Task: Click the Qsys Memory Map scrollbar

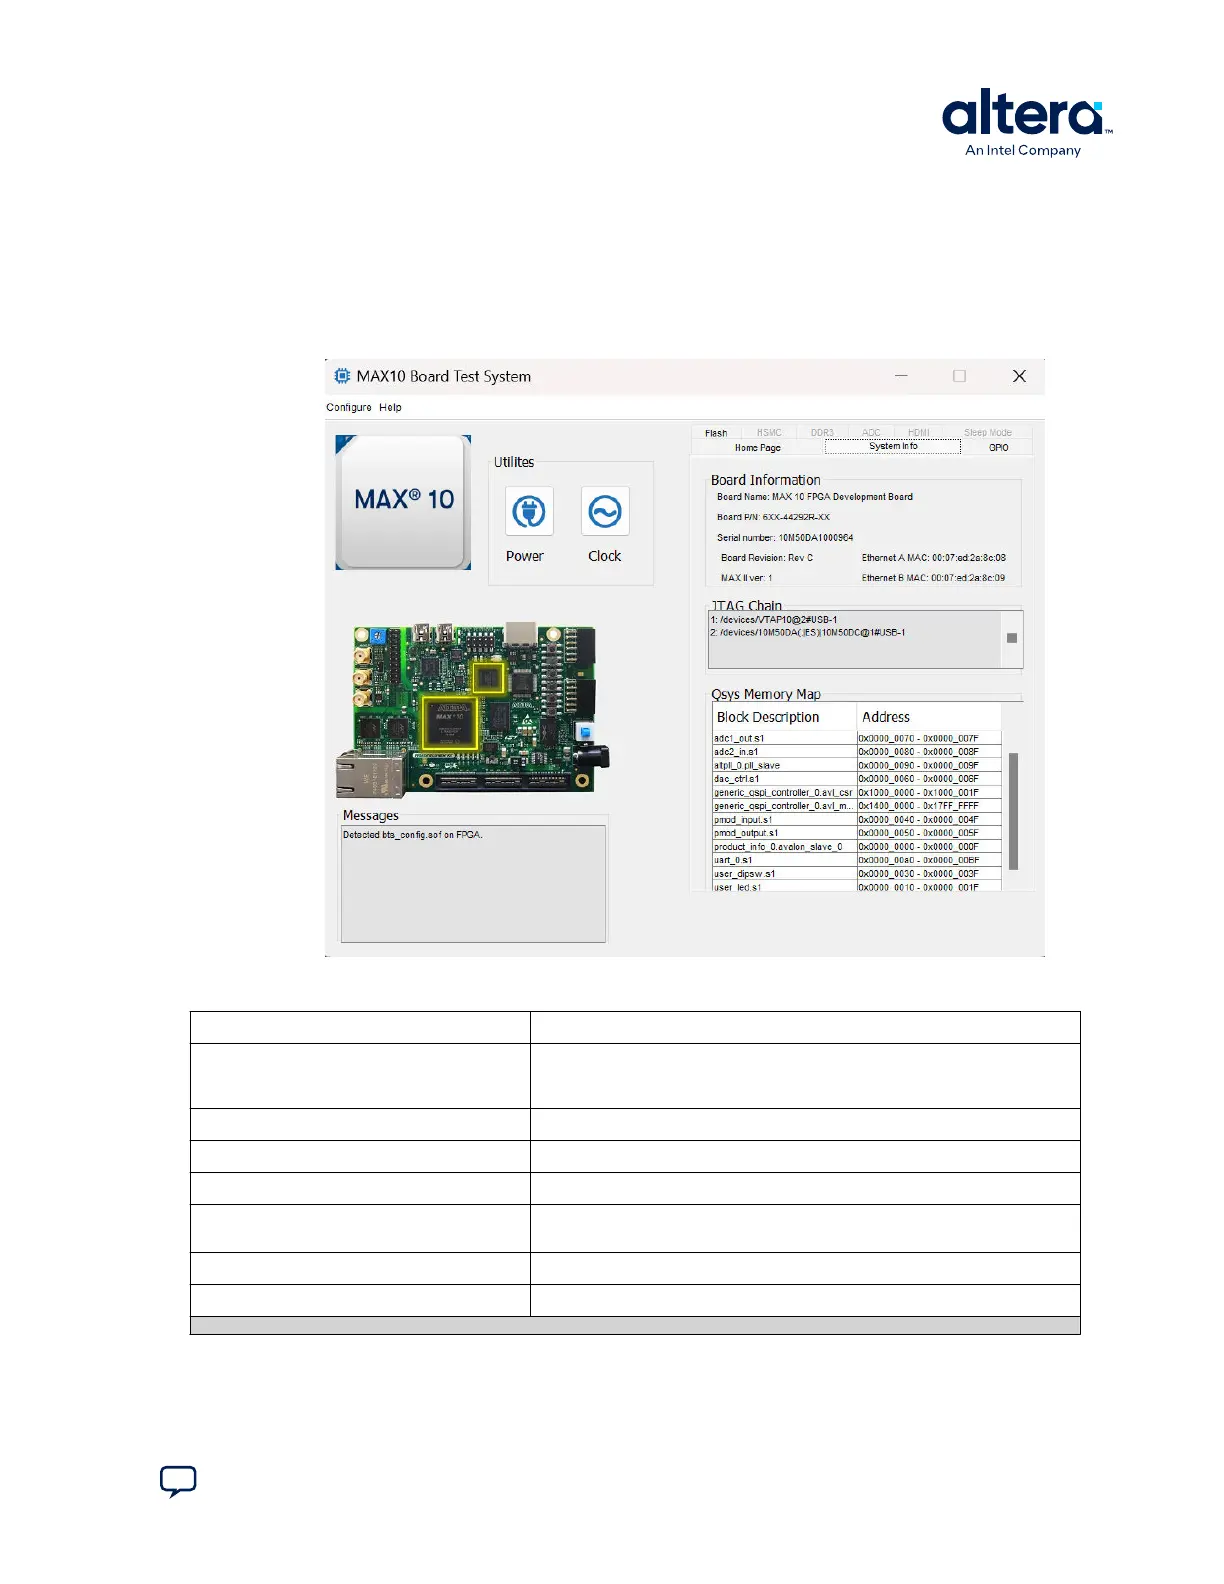Action: (1013, 811)
